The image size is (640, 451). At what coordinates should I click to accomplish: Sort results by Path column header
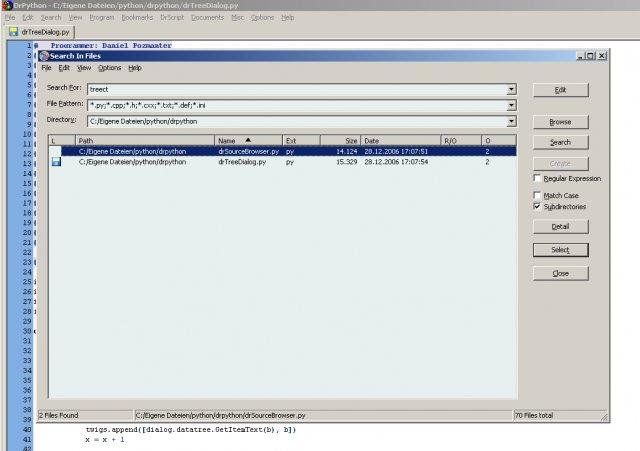(145, 140)
